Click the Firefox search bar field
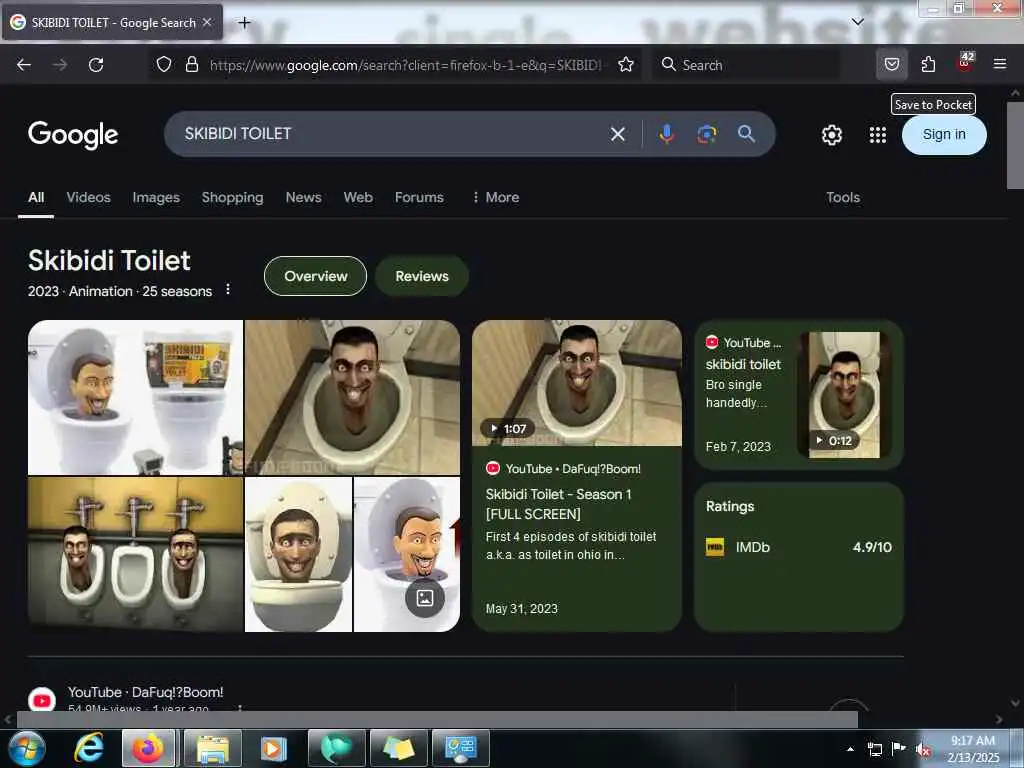 744,65
